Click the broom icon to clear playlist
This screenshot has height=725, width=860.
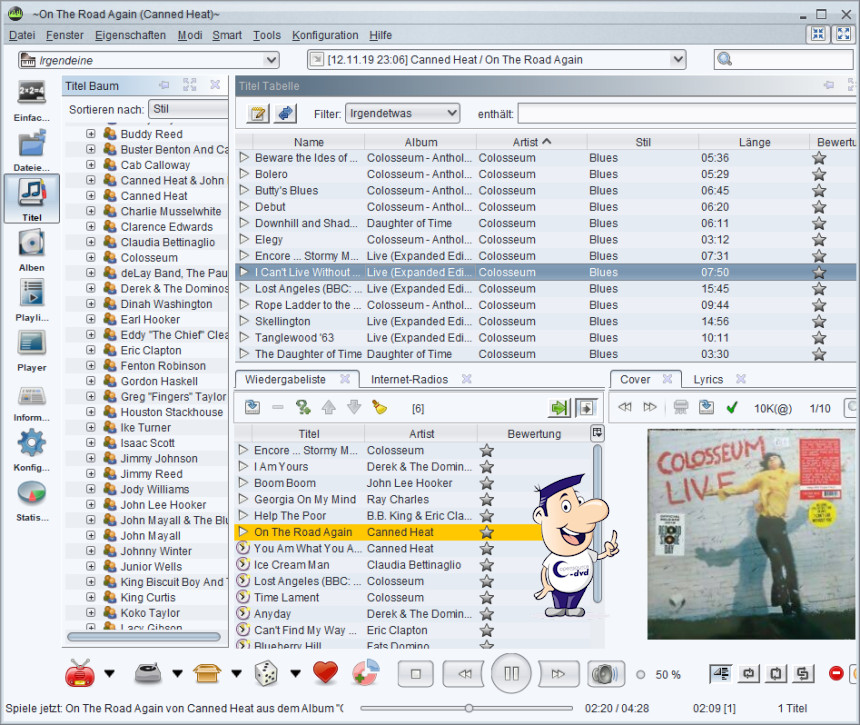pyautogui.click(x=379, y=407)
